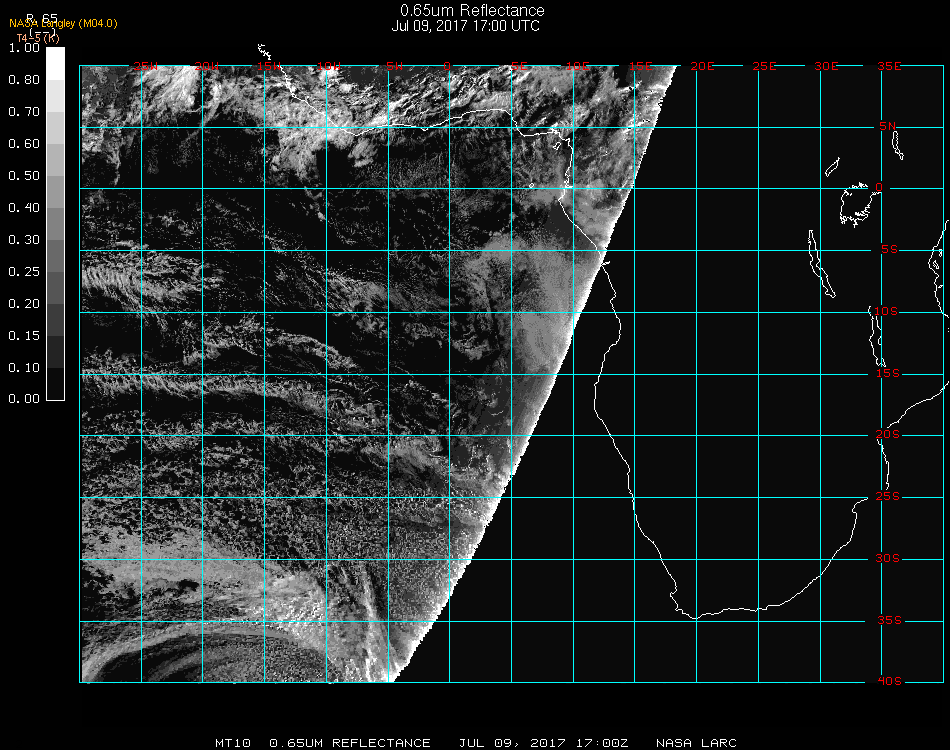Click the 10E longitude label
Screen dimensions: 950x750
pyautogui.click(x=577, y=66)
